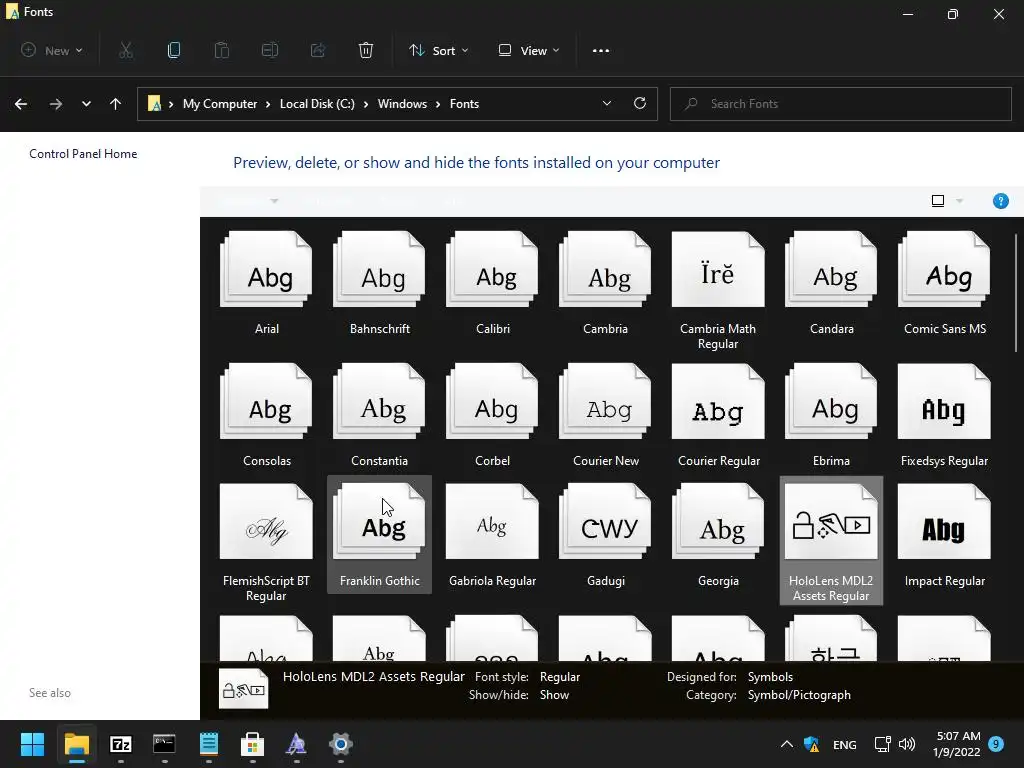Click the Search Fonts field
The height and width of the screenshot is (768, 1024).
pyautogui.click(x=840, y=104)
